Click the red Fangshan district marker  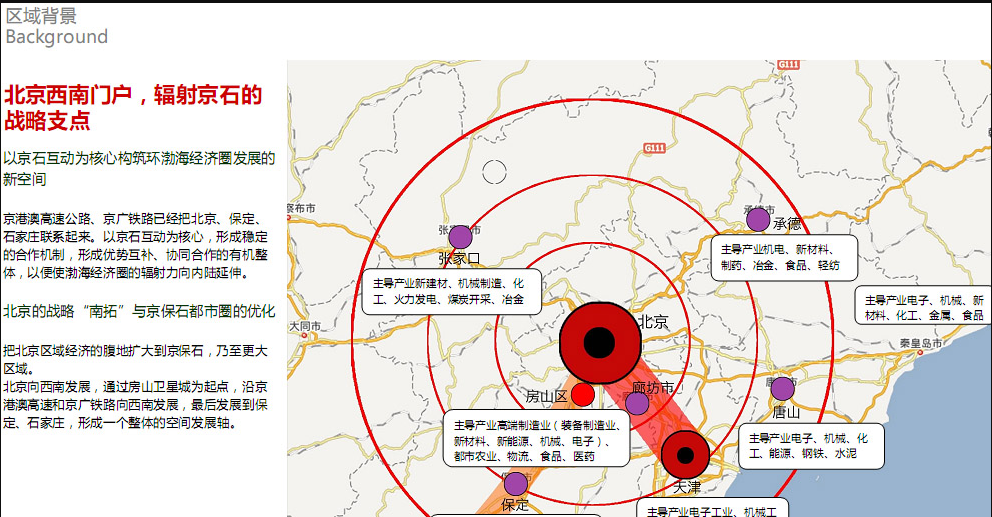pos(583,395)
